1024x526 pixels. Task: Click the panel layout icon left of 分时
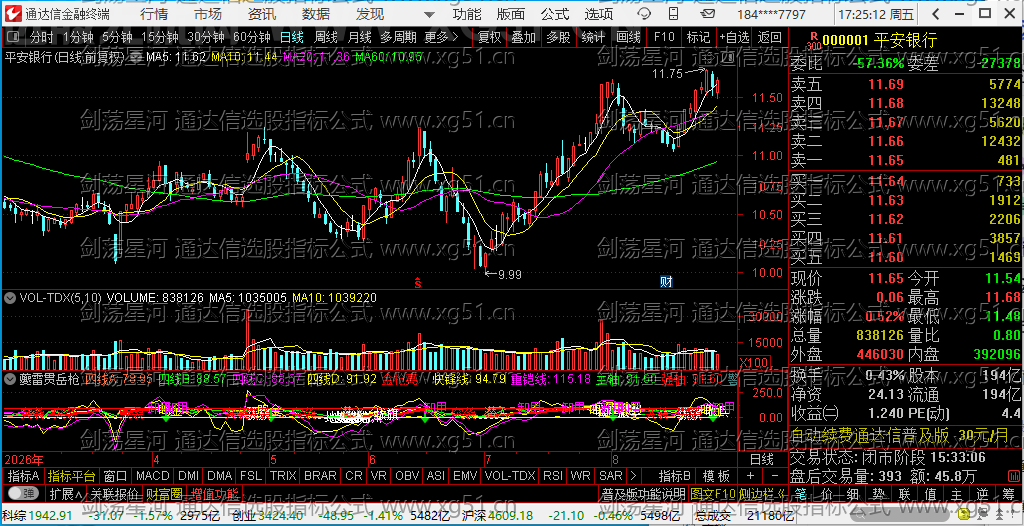[x=14, y=37]
